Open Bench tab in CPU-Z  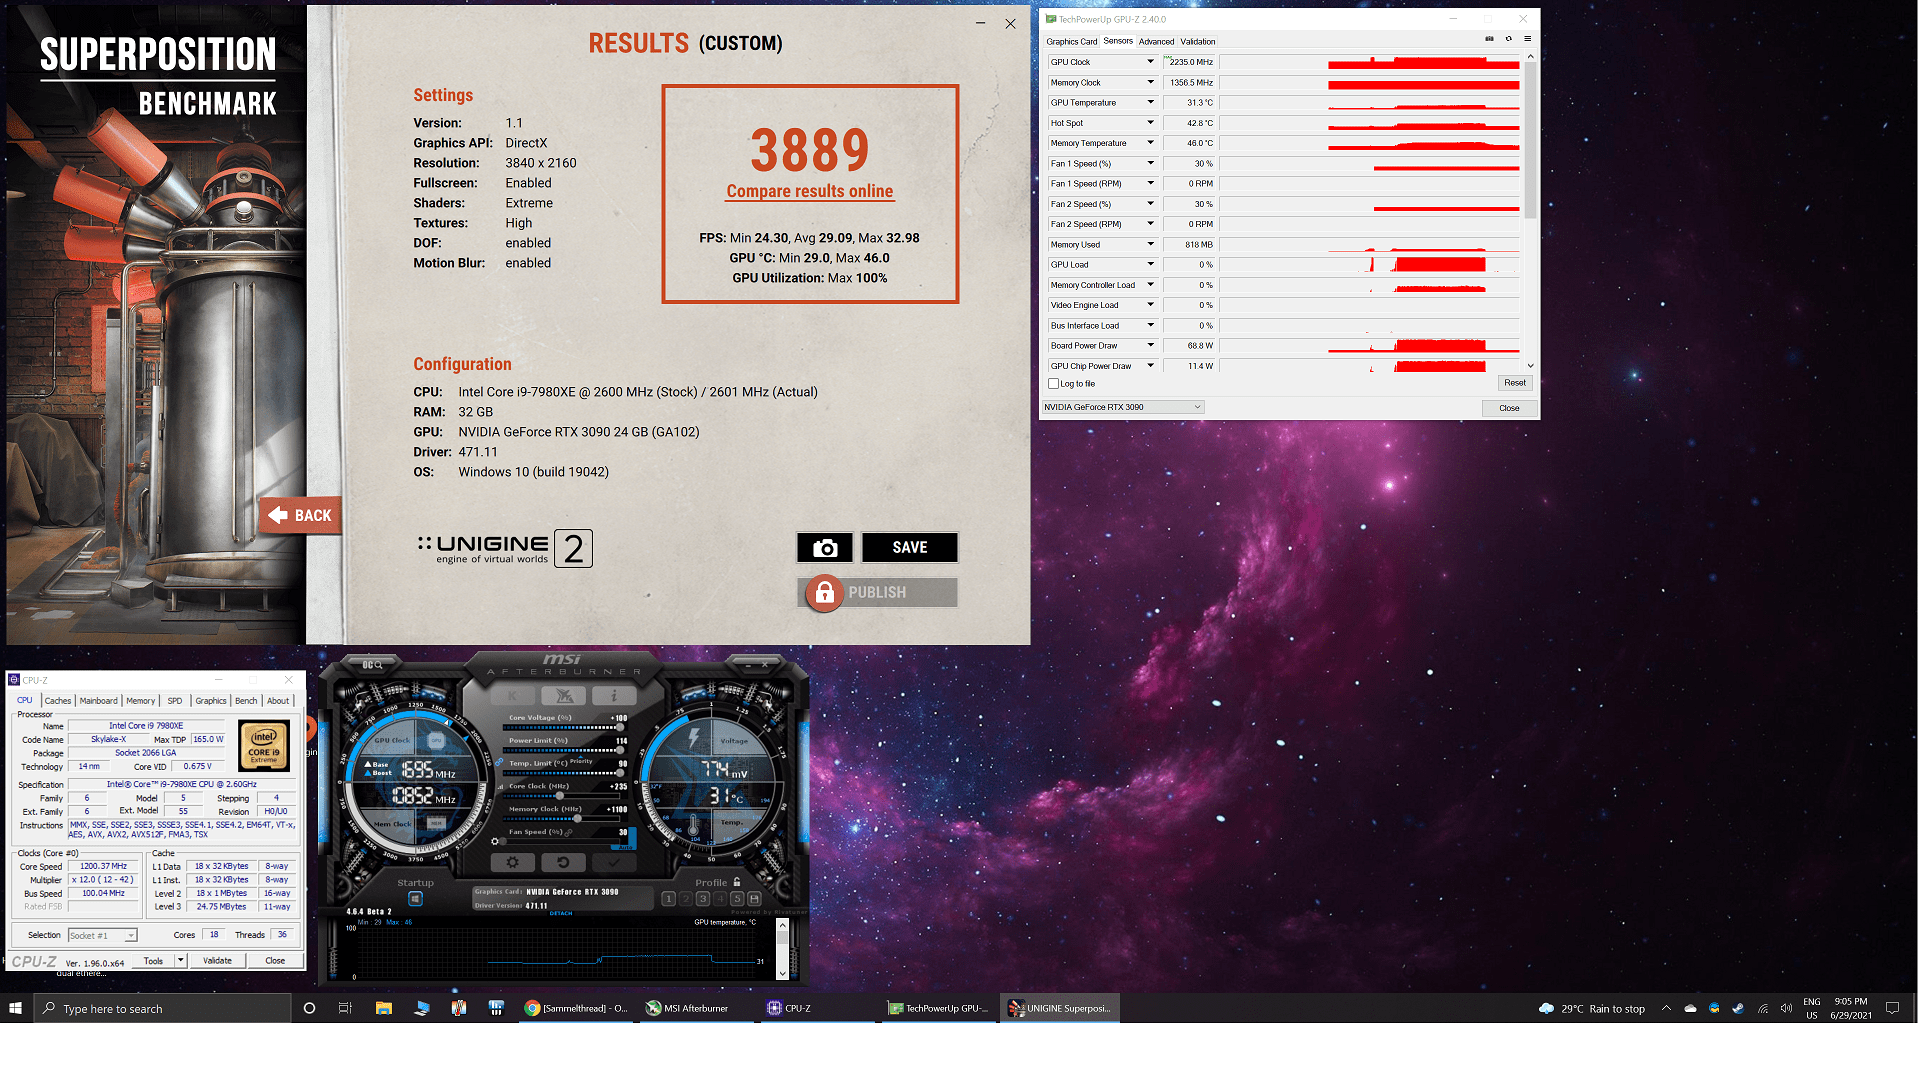click(x=246, y=701)
